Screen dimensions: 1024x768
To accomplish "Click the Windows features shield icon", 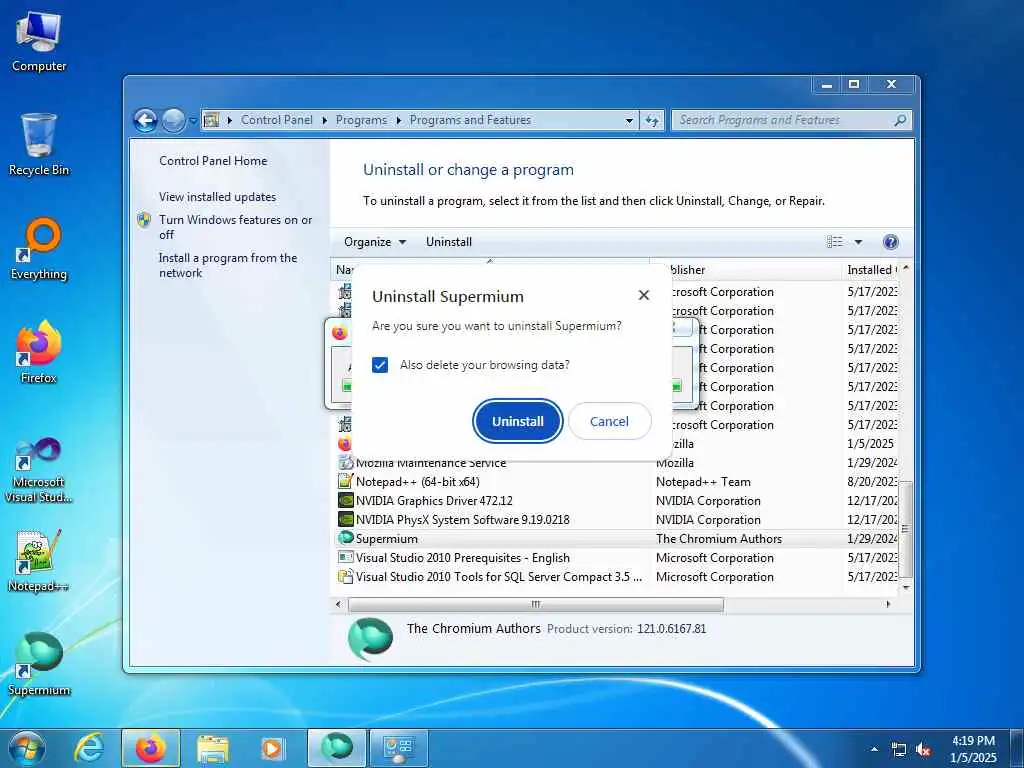I will point(144,220).
